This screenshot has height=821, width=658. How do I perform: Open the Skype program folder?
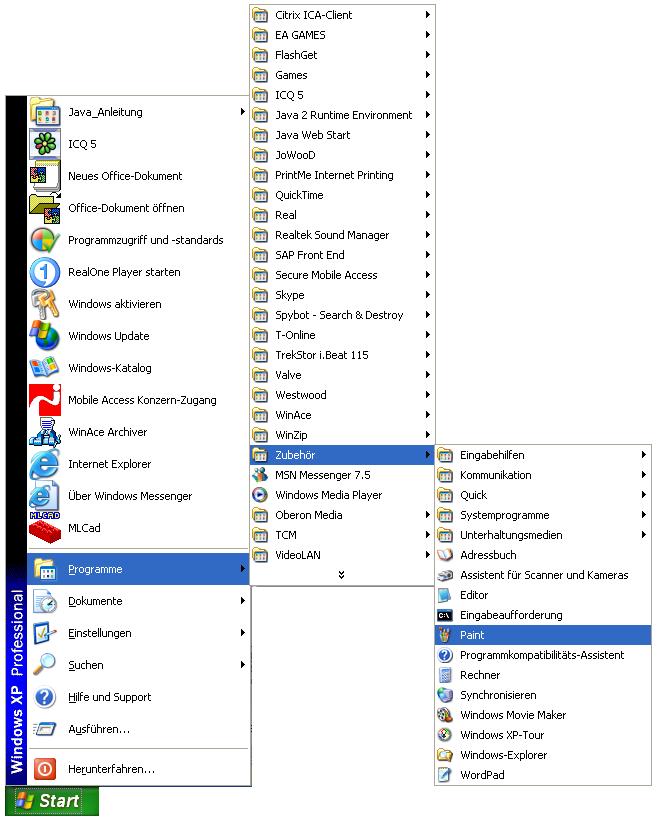290,295
